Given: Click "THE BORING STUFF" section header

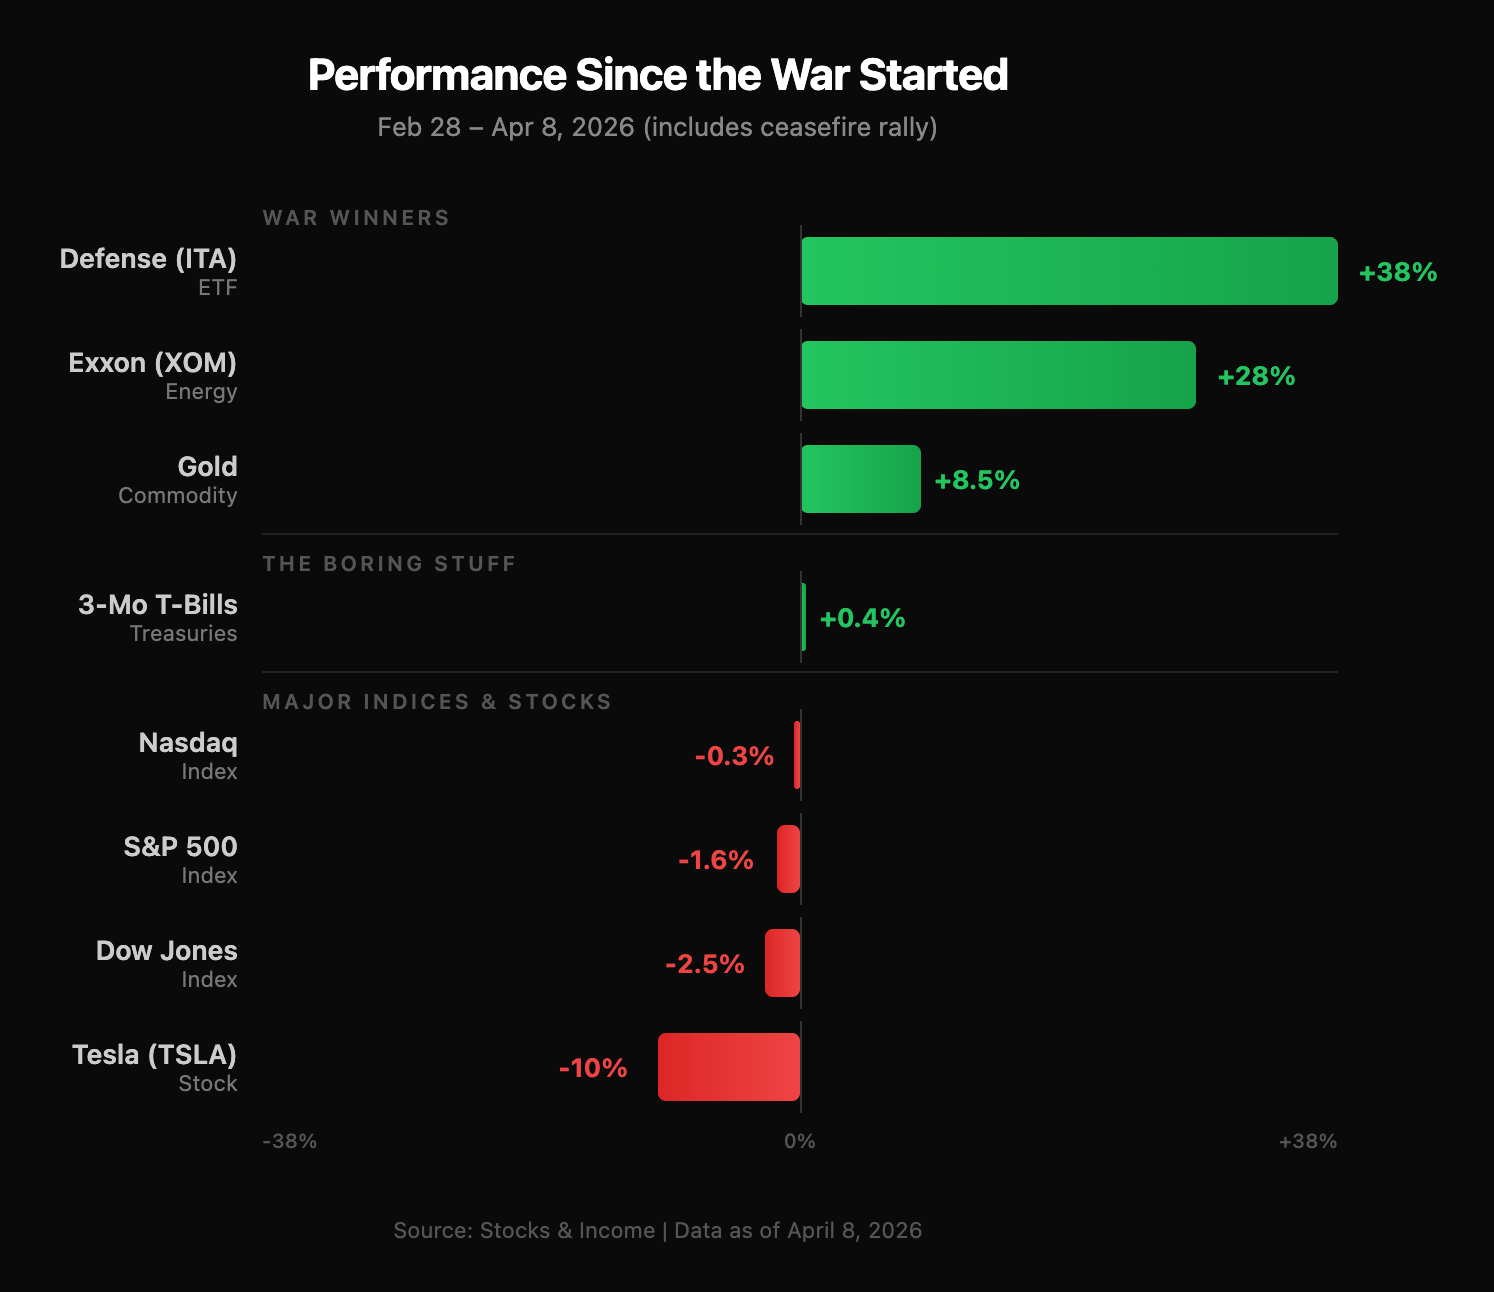Looking at the screenshot, I should (389, 564).
